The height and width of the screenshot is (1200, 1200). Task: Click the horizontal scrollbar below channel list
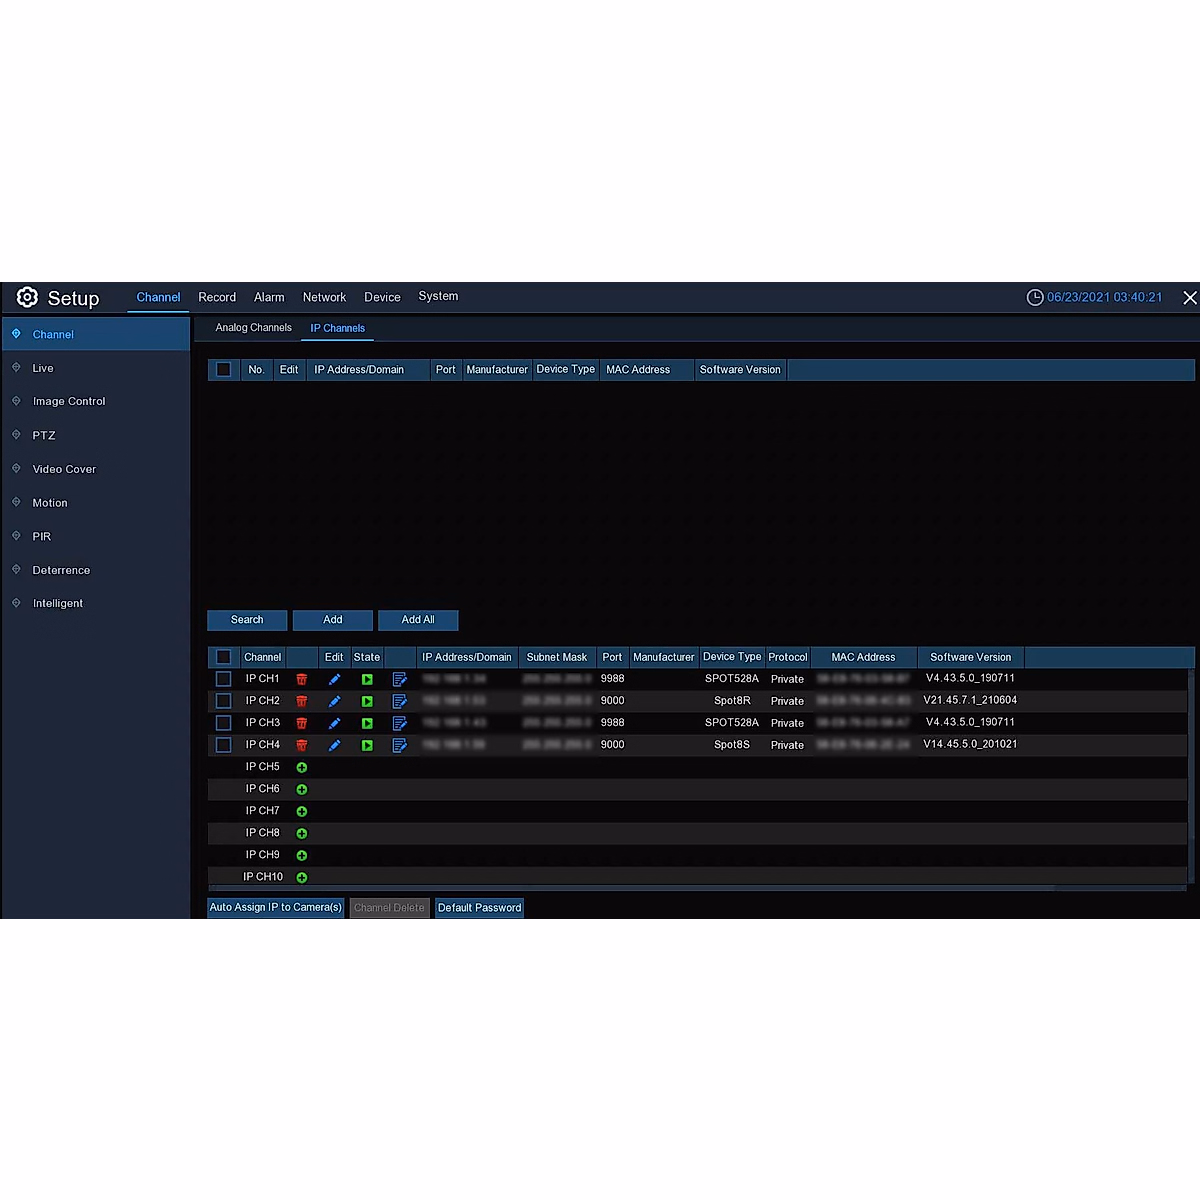pyautogui.click(x=630, y=888)
